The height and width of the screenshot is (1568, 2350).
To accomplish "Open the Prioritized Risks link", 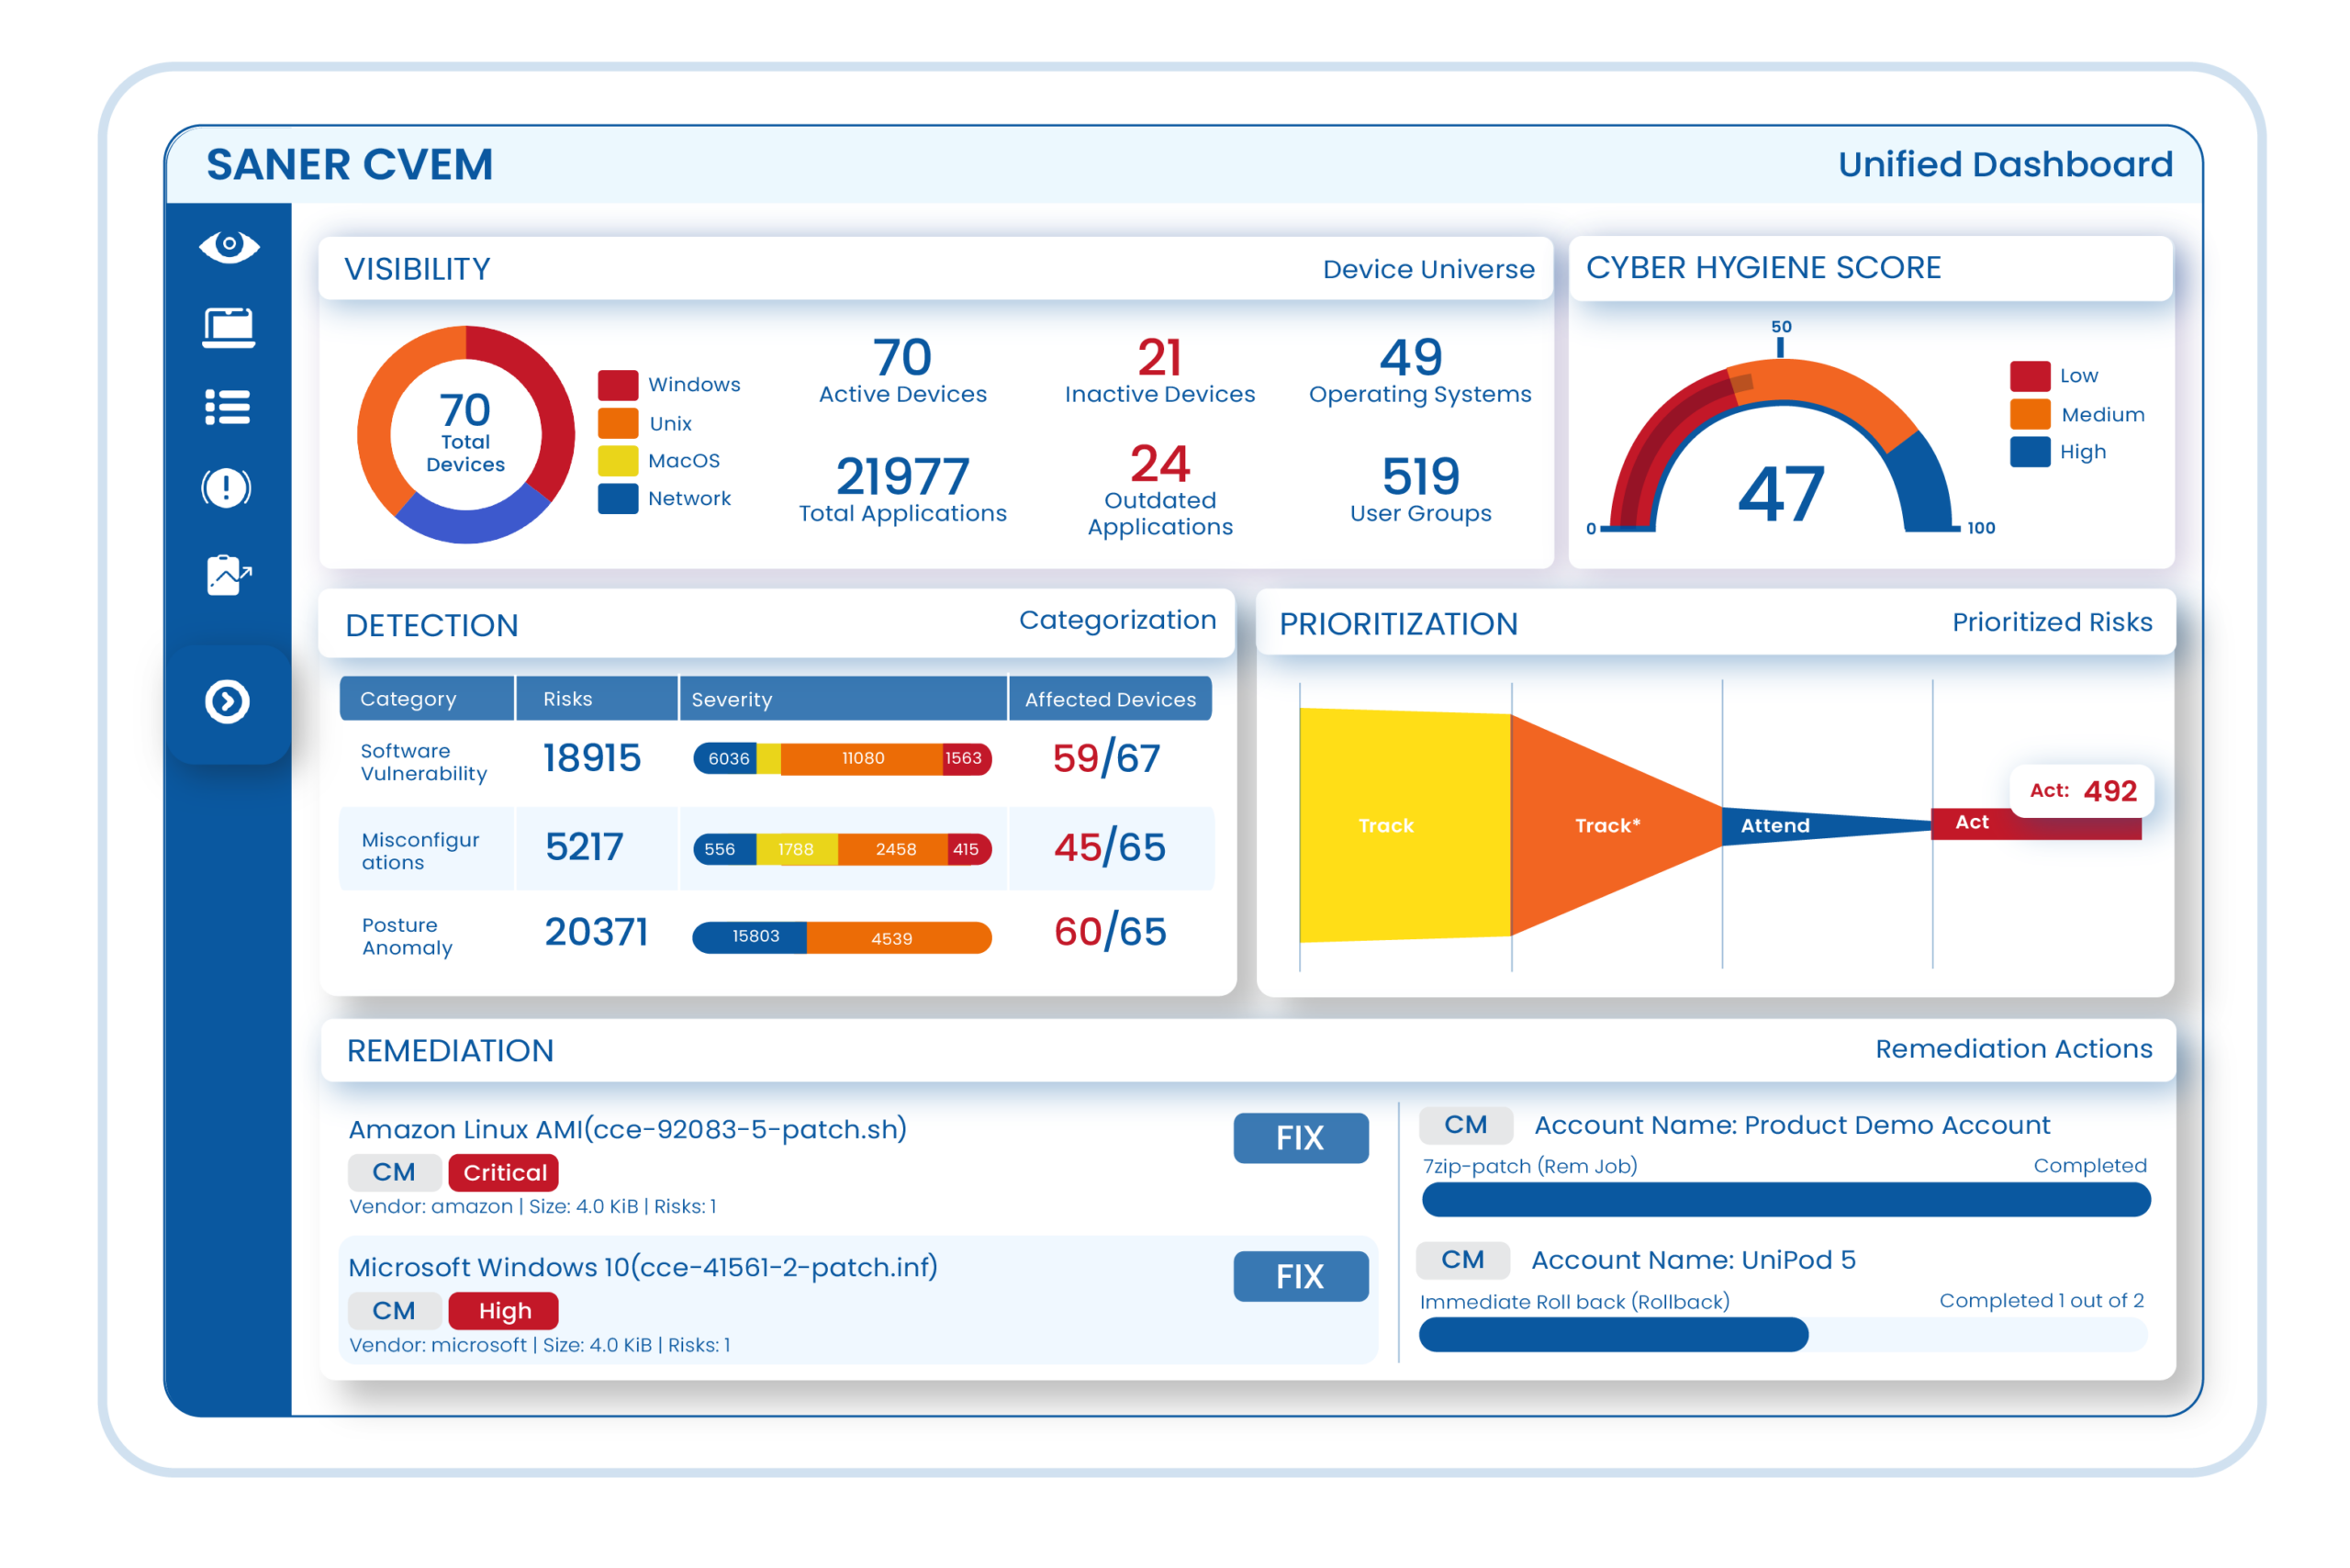I will point(2052,622).
